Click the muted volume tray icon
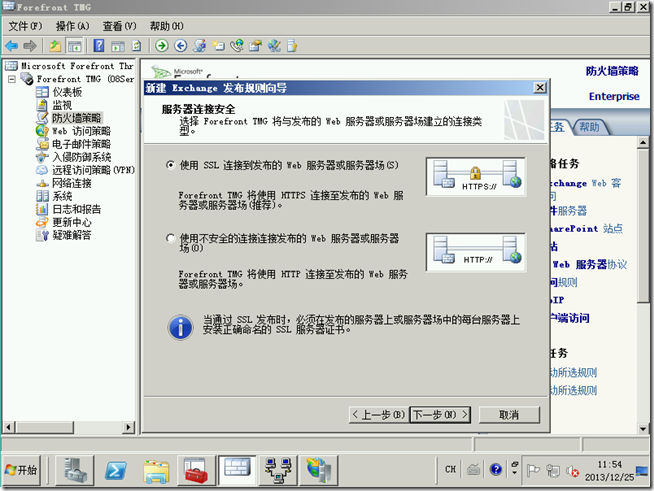The image size is (654, 491). click(x=572, y=471)
